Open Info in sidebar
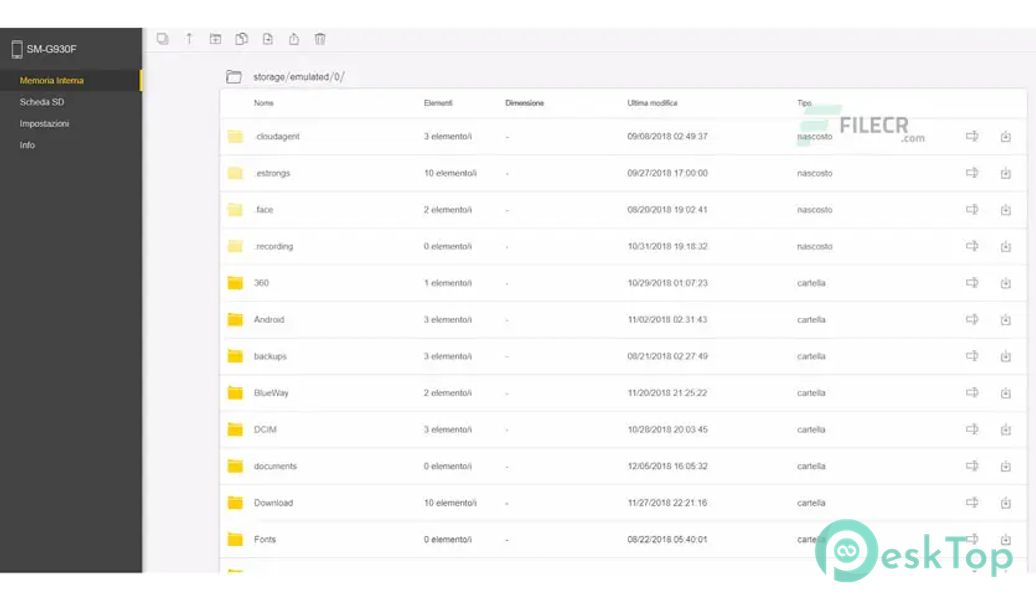This screenshot has width=1036, height=600. (27, 145)
